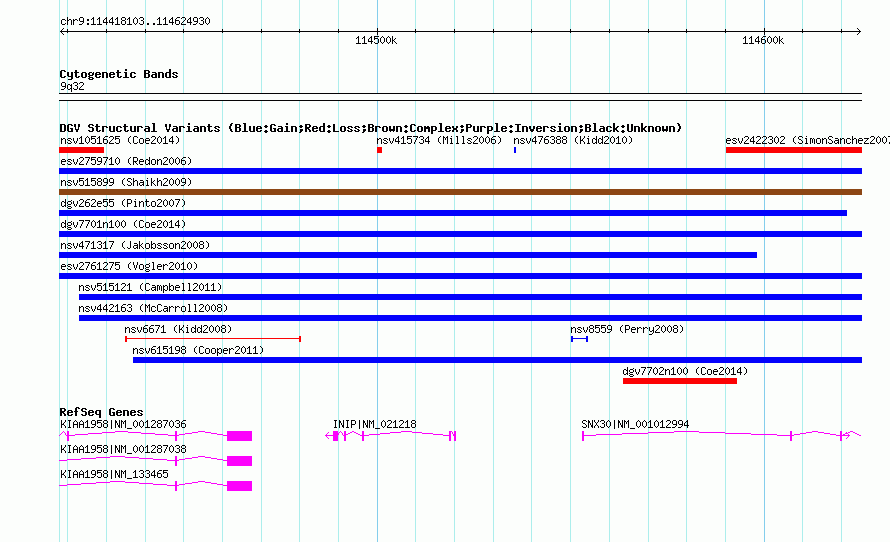
Task: Click the right arrow end of the ruler
Action: pos(859,31)
